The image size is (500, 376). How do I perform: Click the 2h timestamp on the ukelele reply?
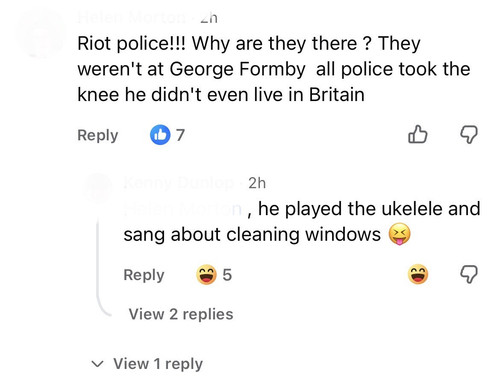click(x=257, y=183)
